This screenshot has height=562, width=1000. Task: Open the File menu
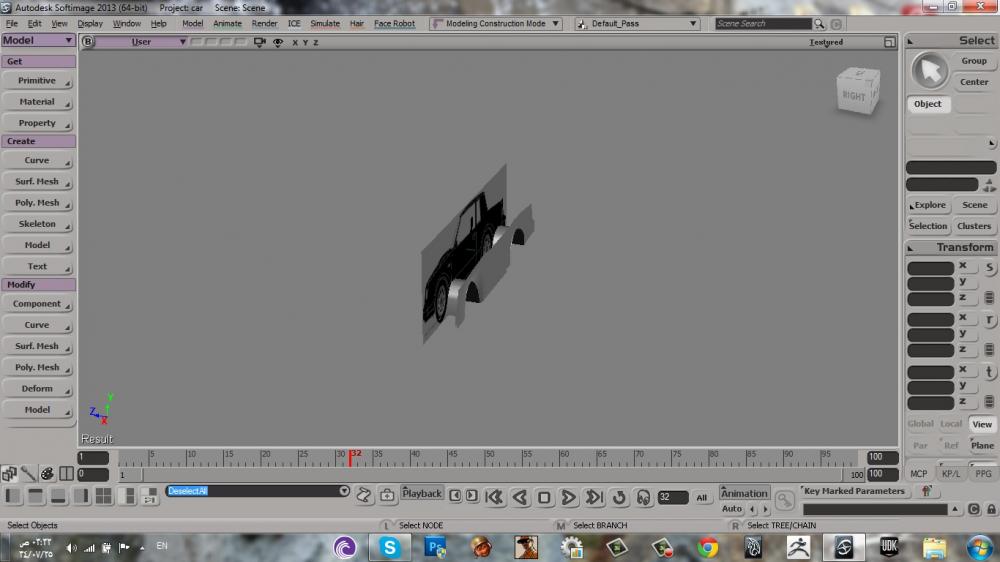(11, 24)
